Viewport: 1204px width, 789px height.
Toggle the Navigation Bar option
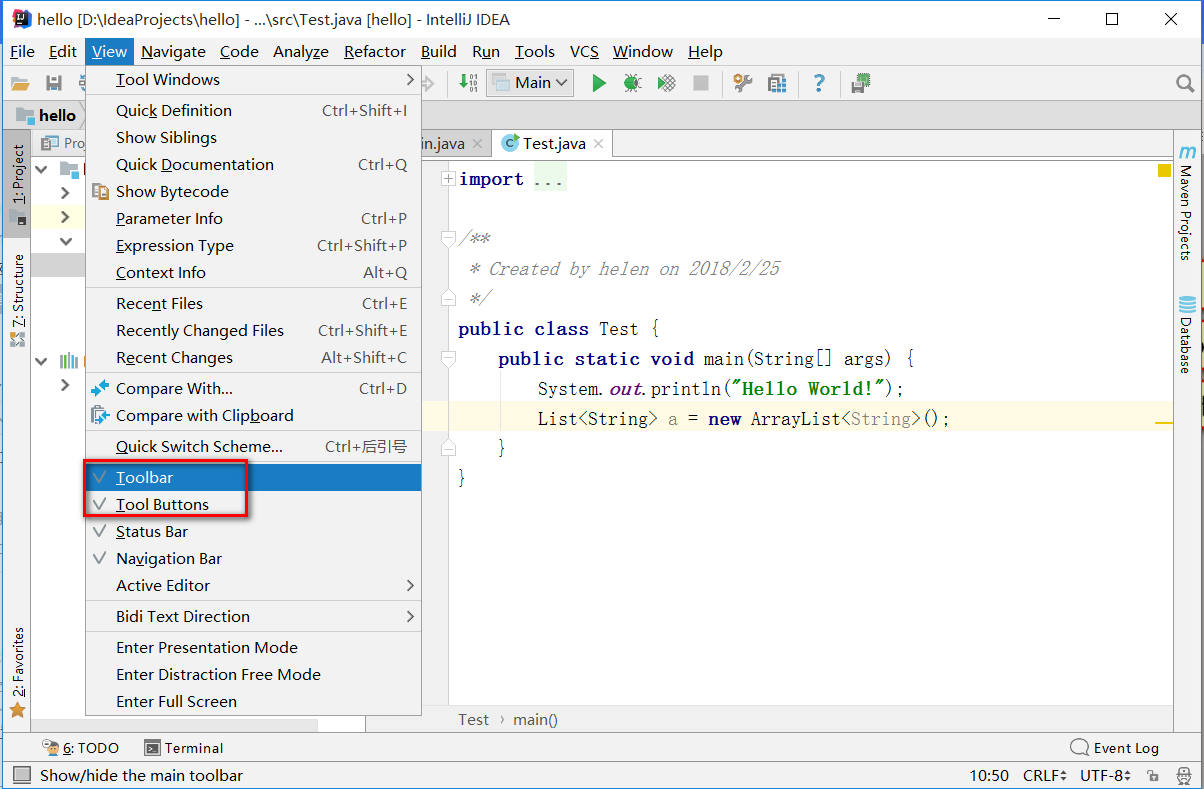[x=253, y=558]
